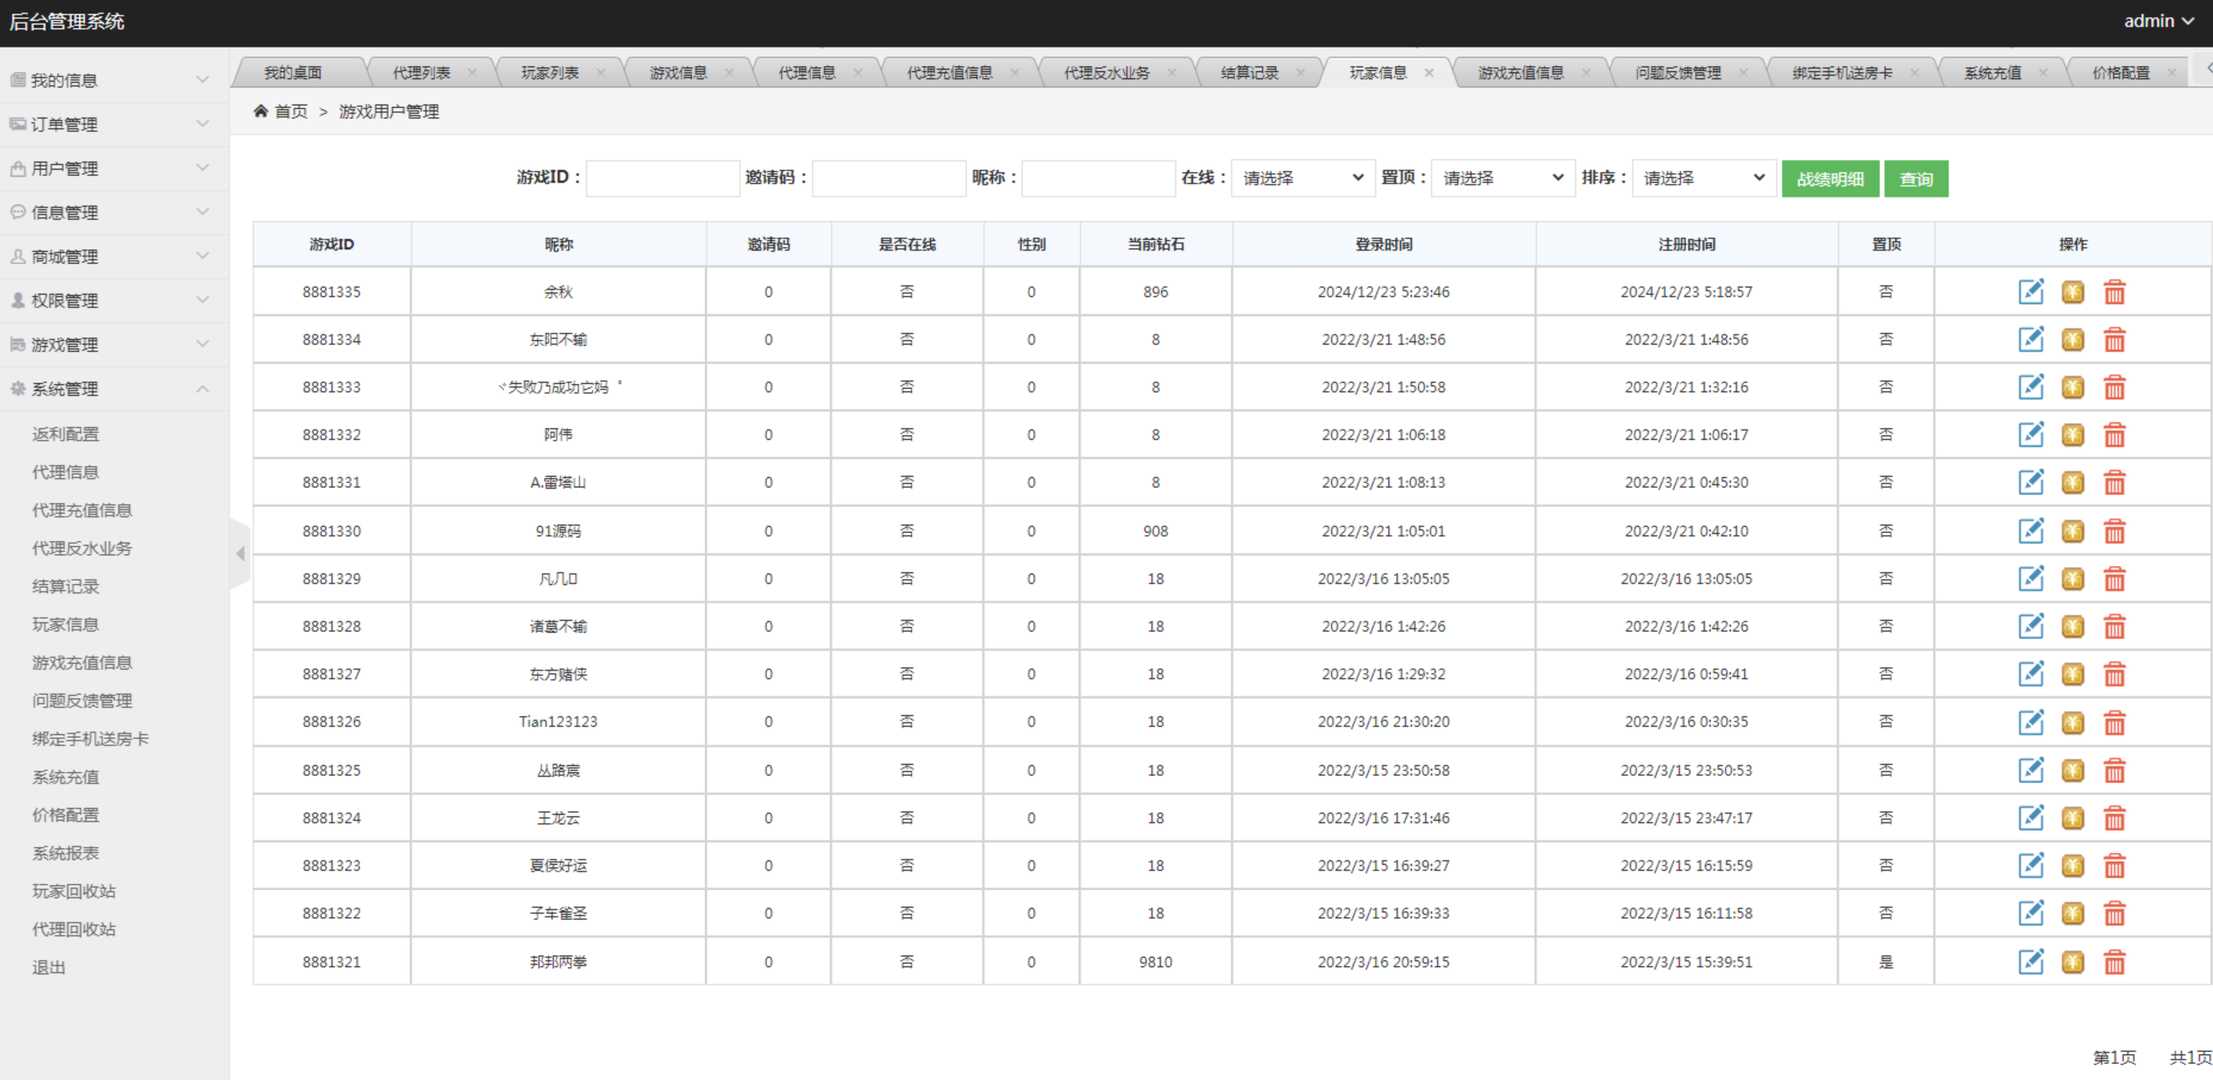Click trash icon for player 邦邦两拳
This screenshot has width=2213, height=1080.
[2114, 962]
